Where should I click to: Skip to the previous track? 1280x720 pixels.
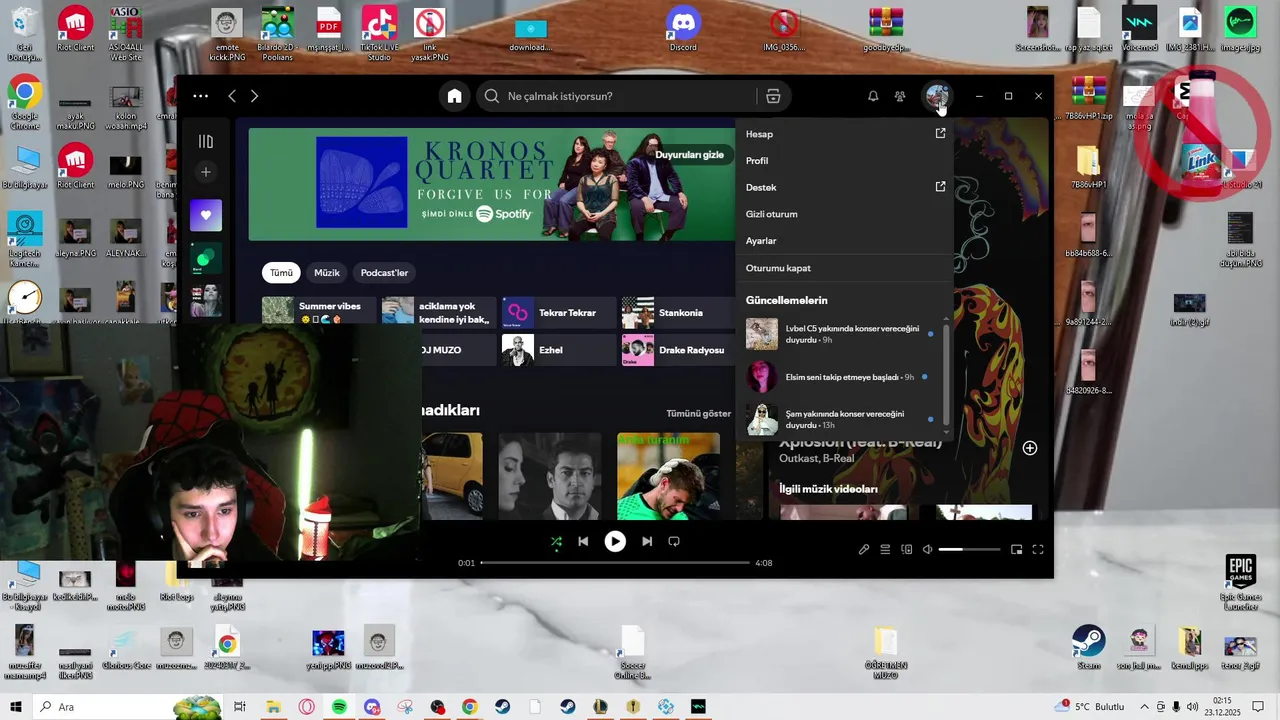coord(583,541)
